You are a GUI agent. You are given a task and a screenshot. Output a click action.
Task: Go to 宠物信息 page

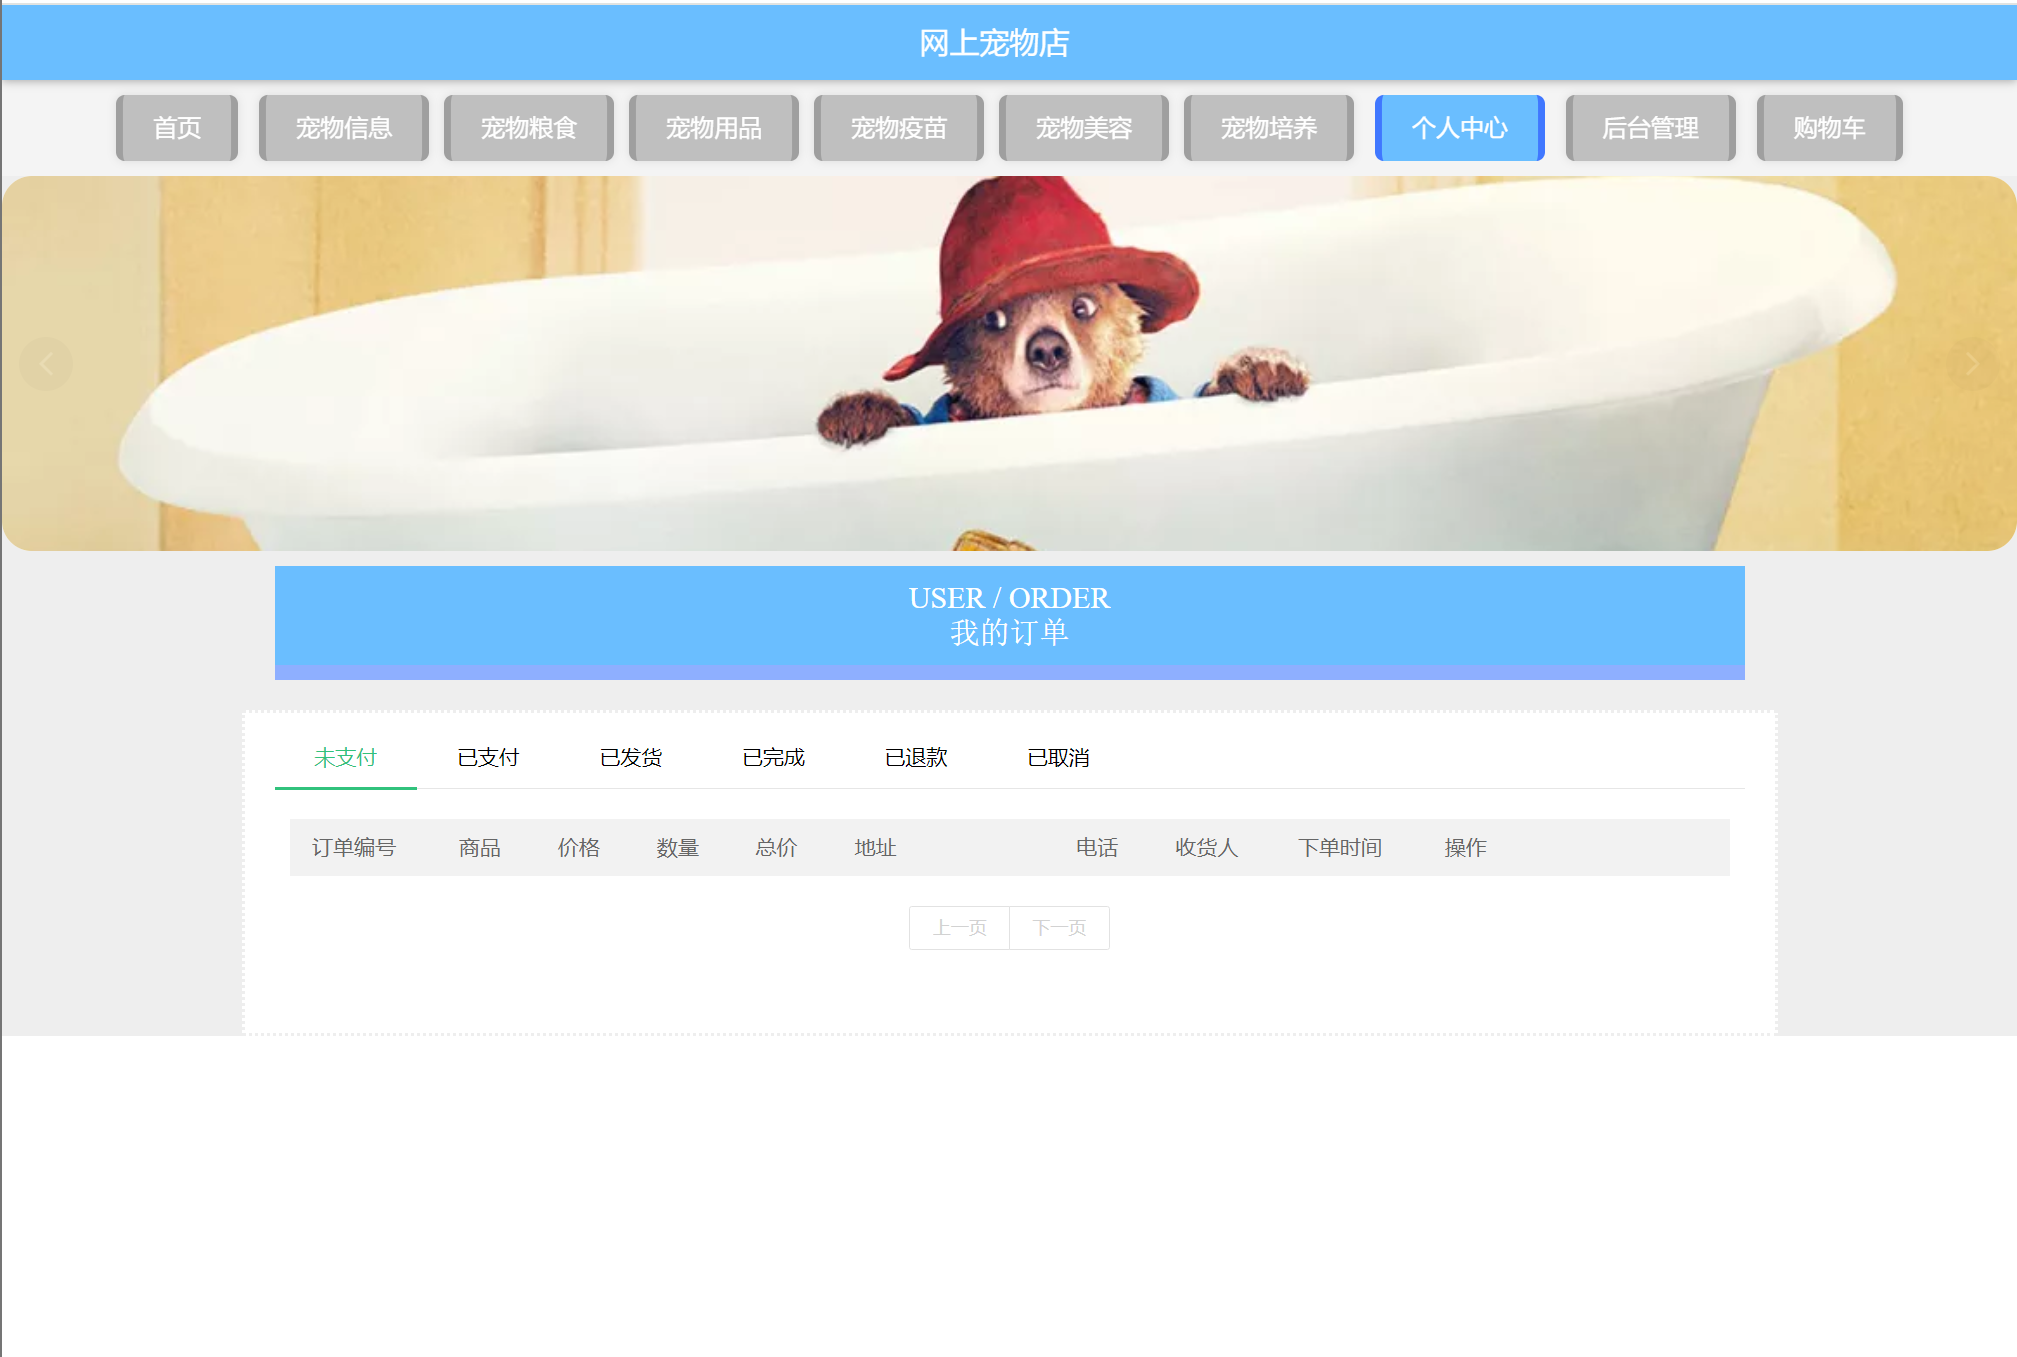point(344,128)
